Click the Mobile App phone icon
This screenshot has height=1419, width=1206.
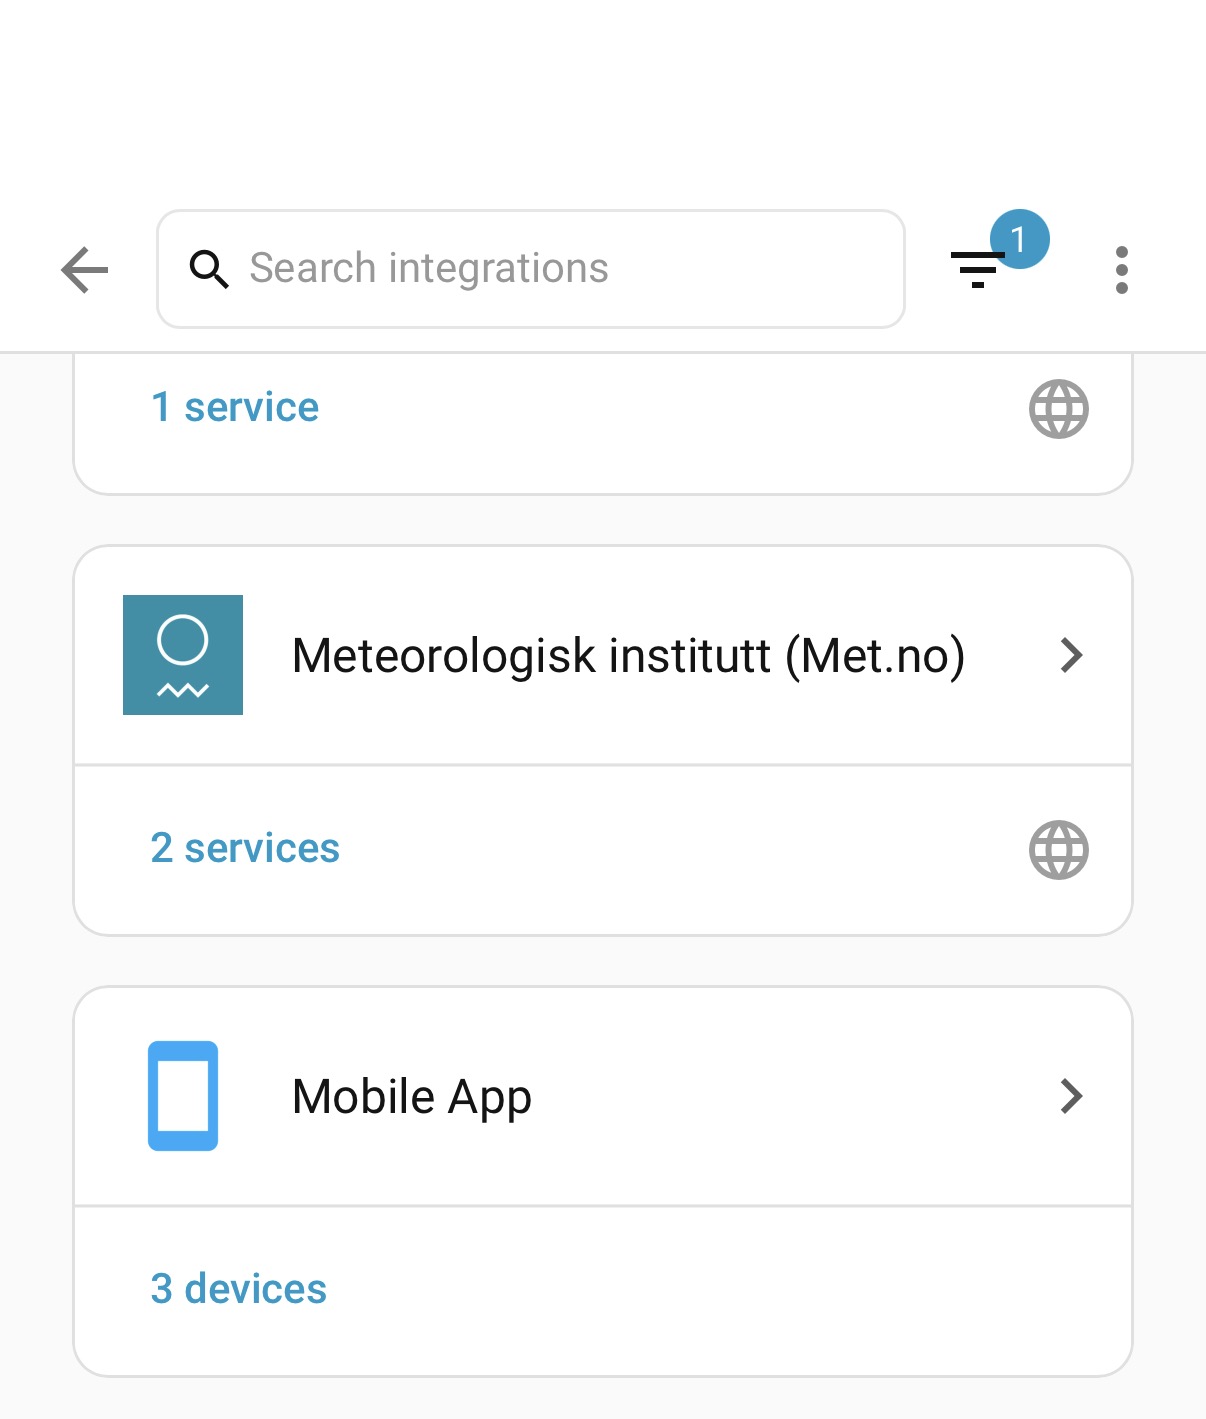point(183,1096)
